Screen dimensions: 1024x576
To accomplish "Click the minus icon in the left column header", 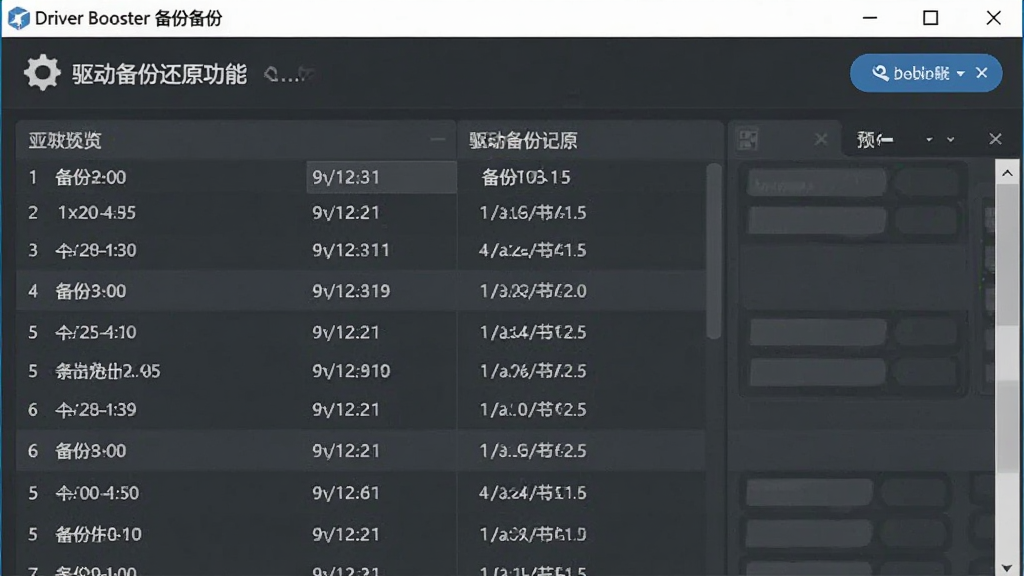I will 438,139.
